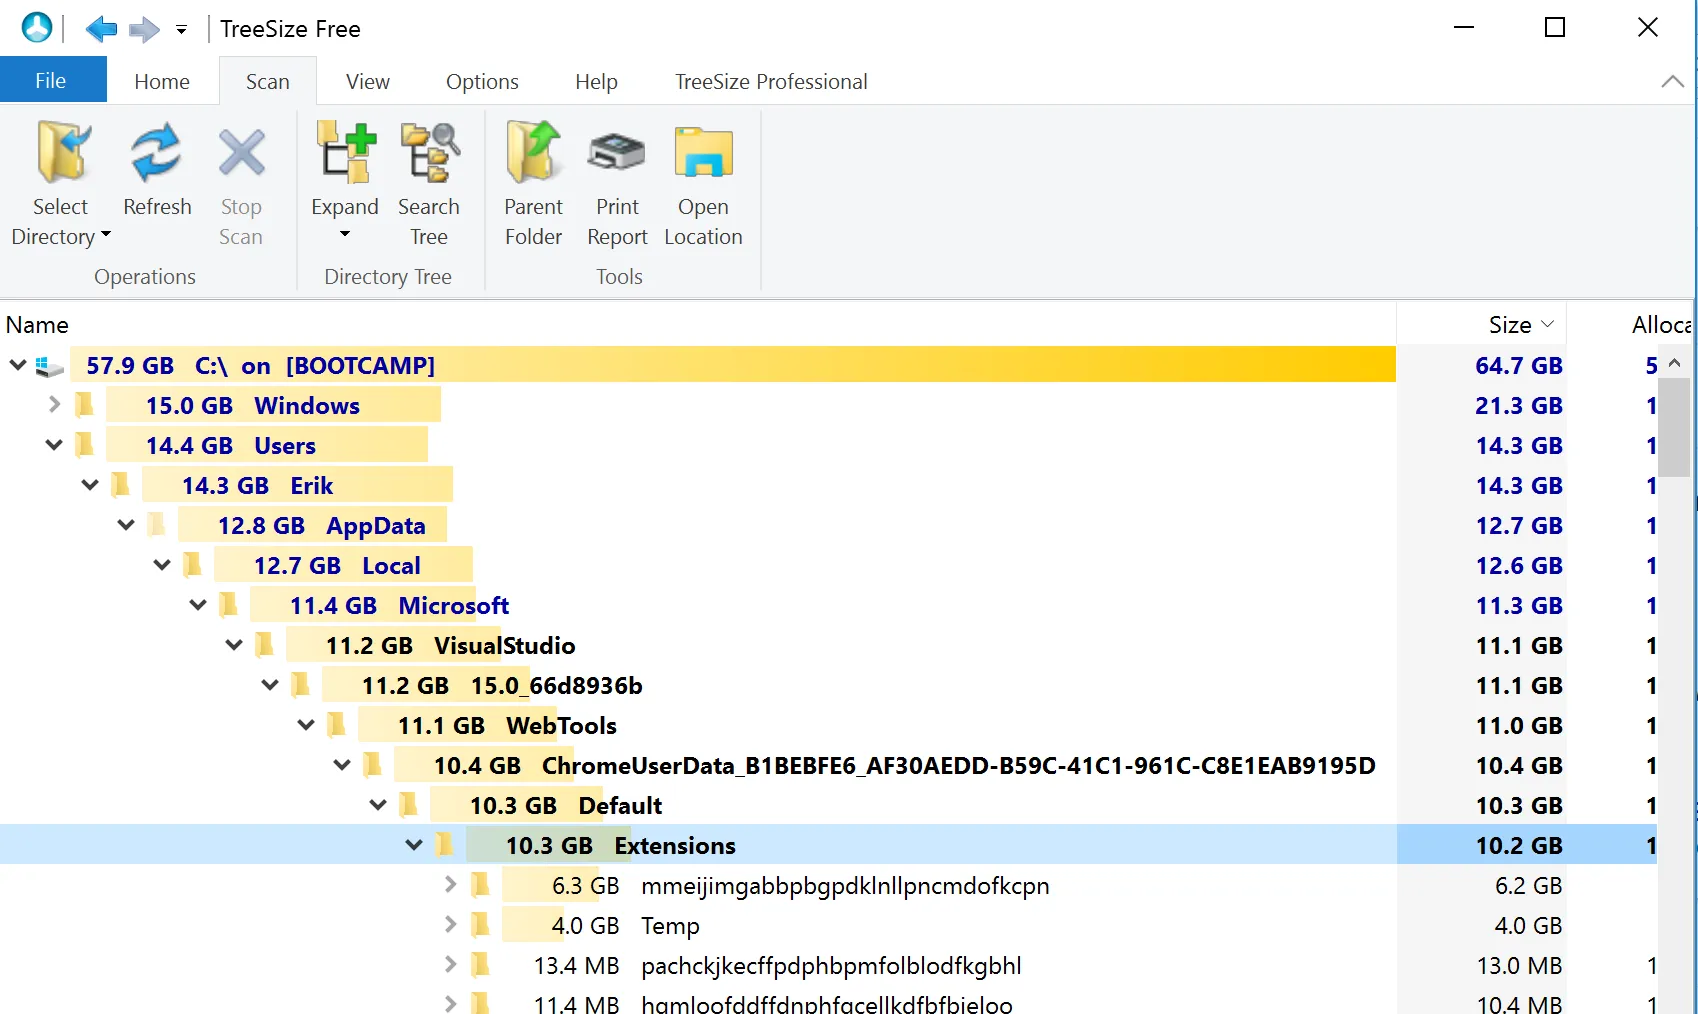1698x1014 pixels.
Task: Click the 6.2 GB size value
Action: (1528, 885)
